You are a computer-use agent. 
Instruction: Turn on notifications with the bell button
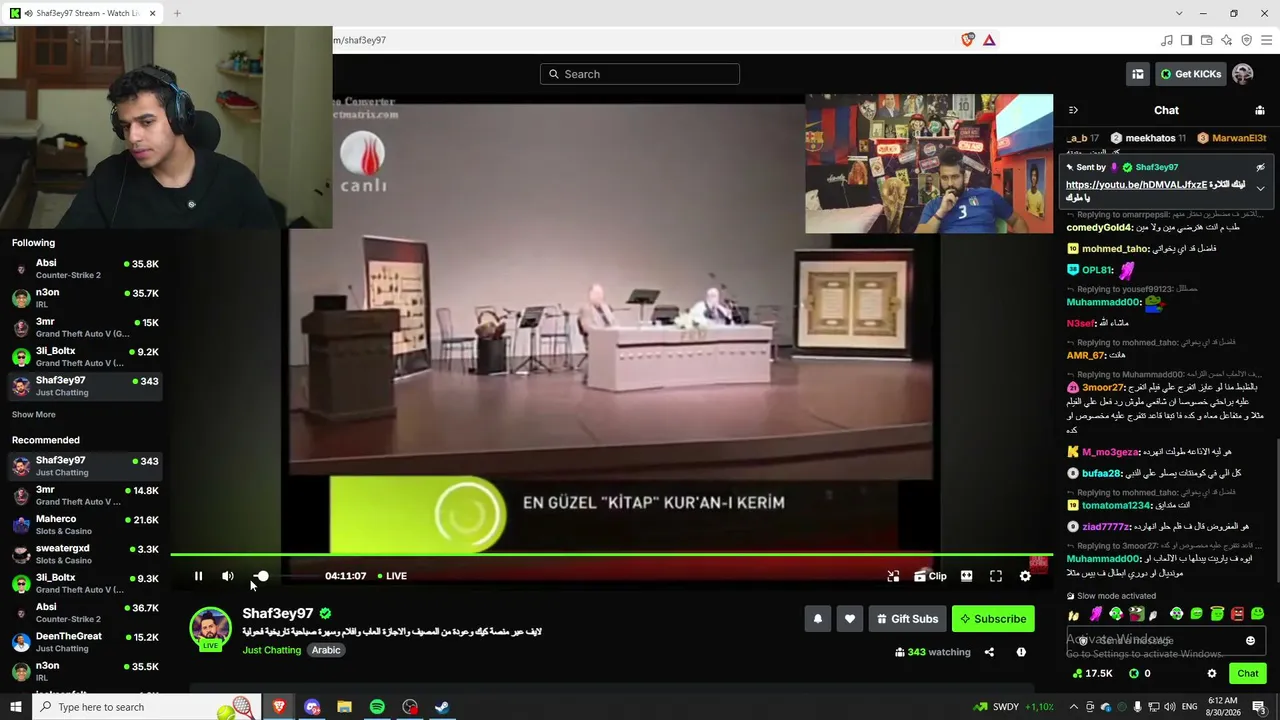[x=817, y=619]
